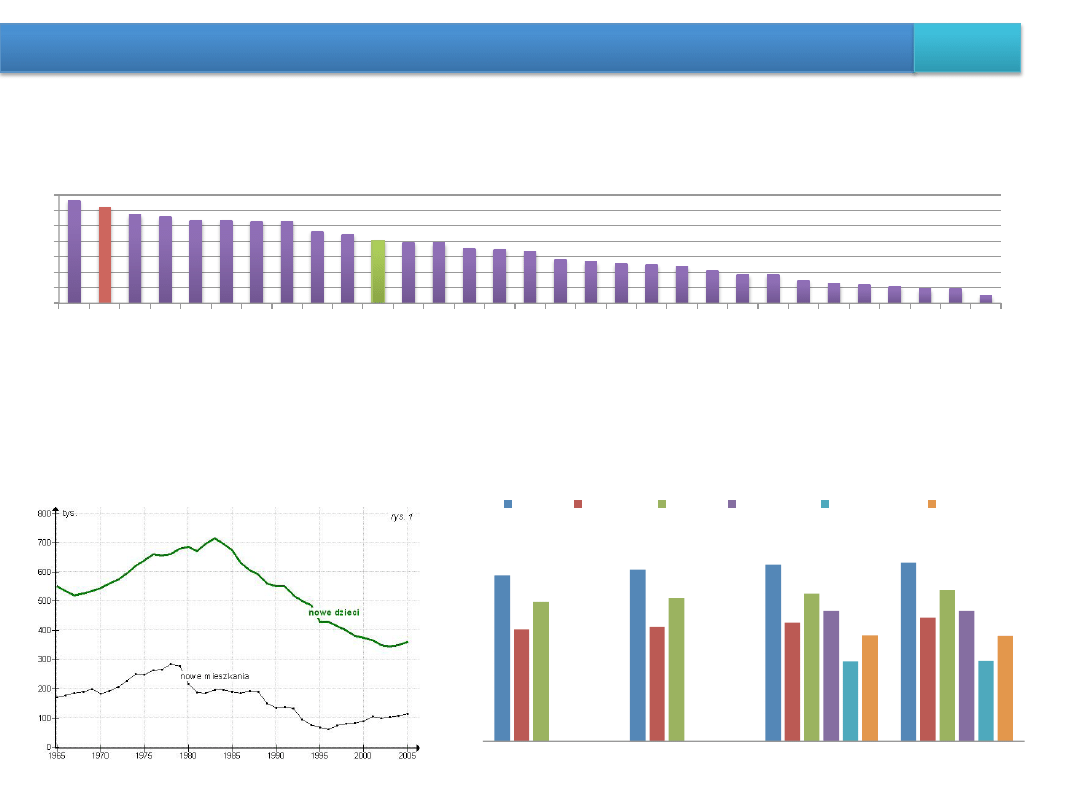
Task: Pick the green legend swatch
Action: (x=662, y=505)
